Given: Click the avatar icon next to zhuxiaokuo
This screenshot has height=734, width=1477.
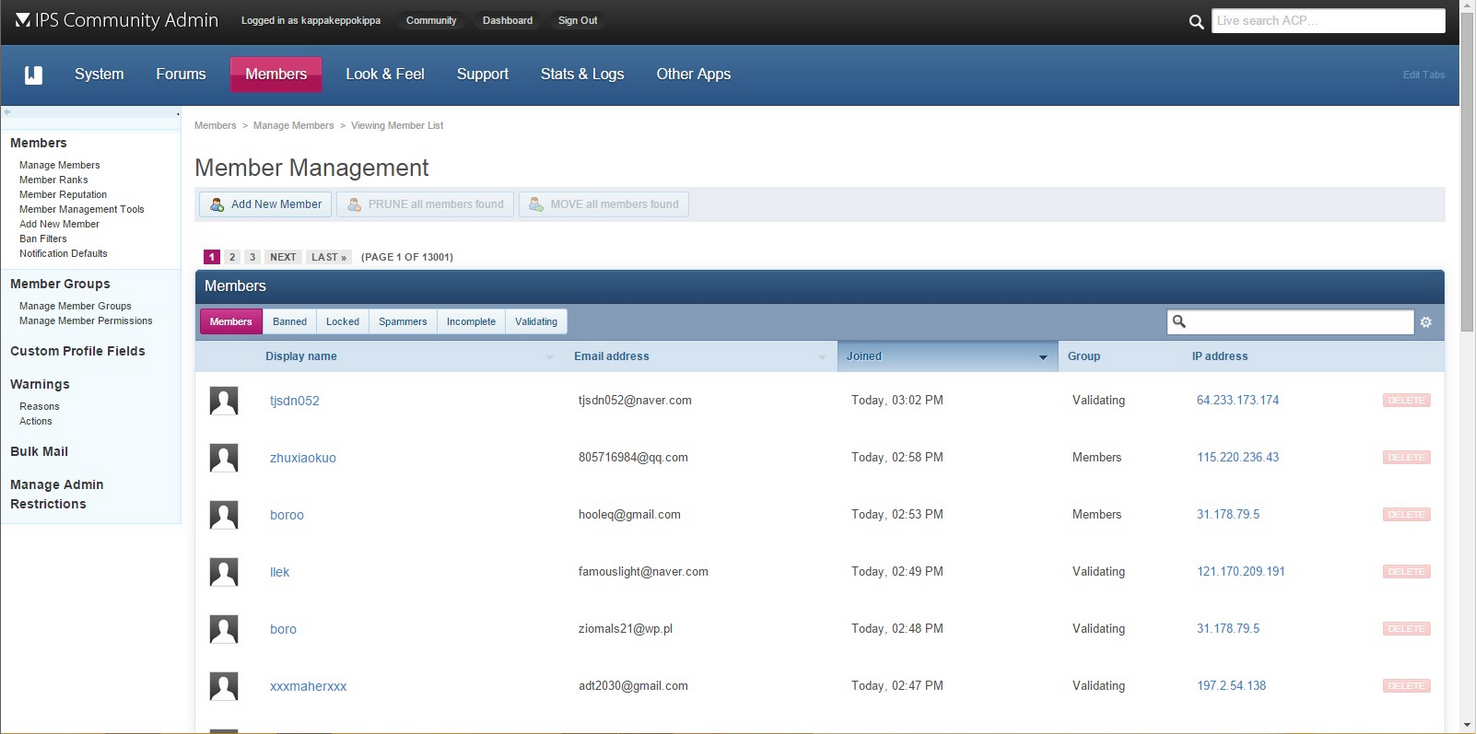Looking at the screenshot, I should 224,458.
